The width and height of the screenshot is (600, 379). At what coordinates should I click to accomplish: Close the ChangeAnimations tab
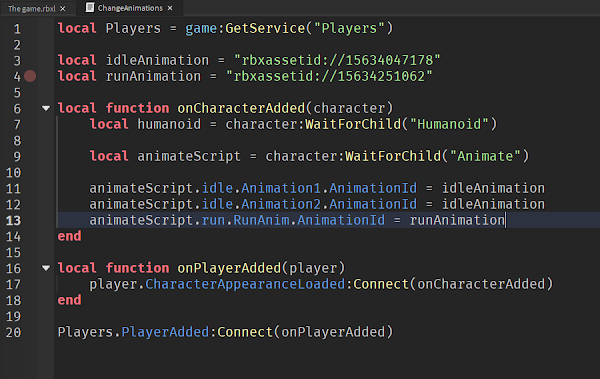pyautogui.click(x=170, y=8)
